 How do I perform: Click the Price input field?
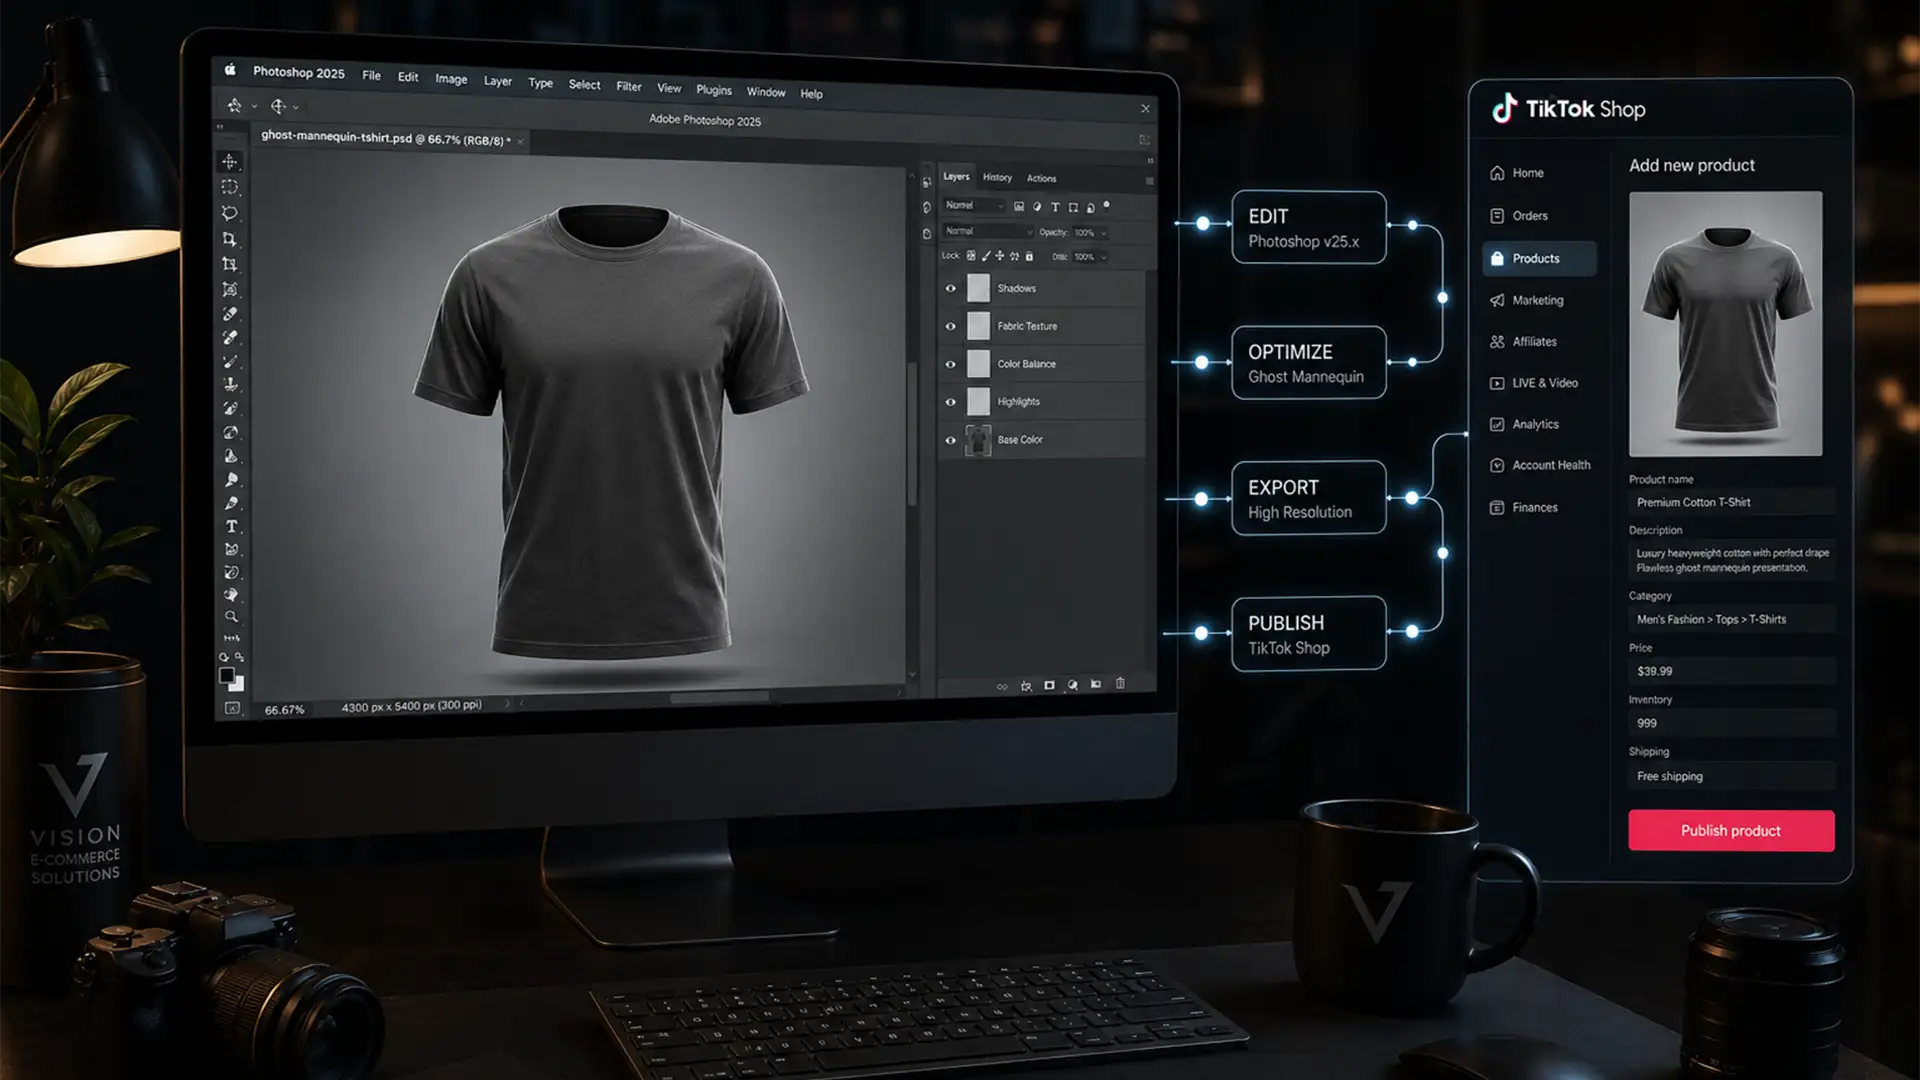pos(1732,671)
